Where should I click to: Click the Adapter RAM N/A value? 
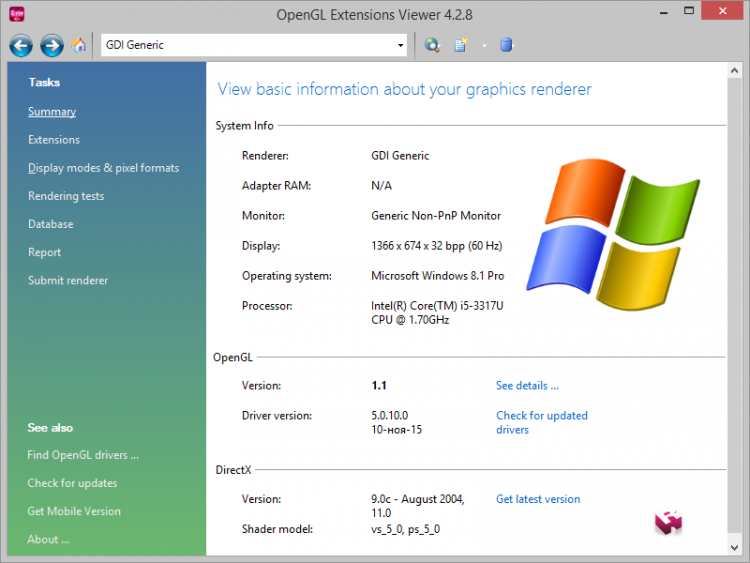(381, 186)
